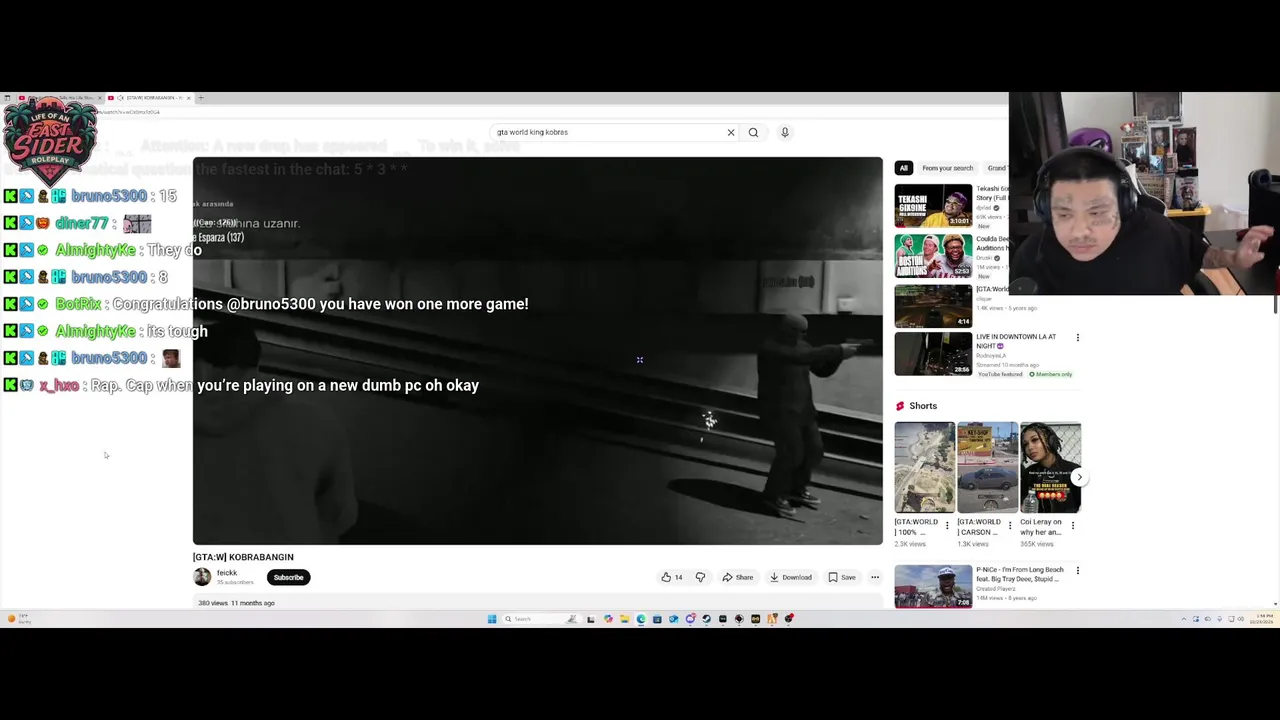Screen dimensions: 1280x720
Task: Download the video using the Download button
Action: [x=790, y=577]
